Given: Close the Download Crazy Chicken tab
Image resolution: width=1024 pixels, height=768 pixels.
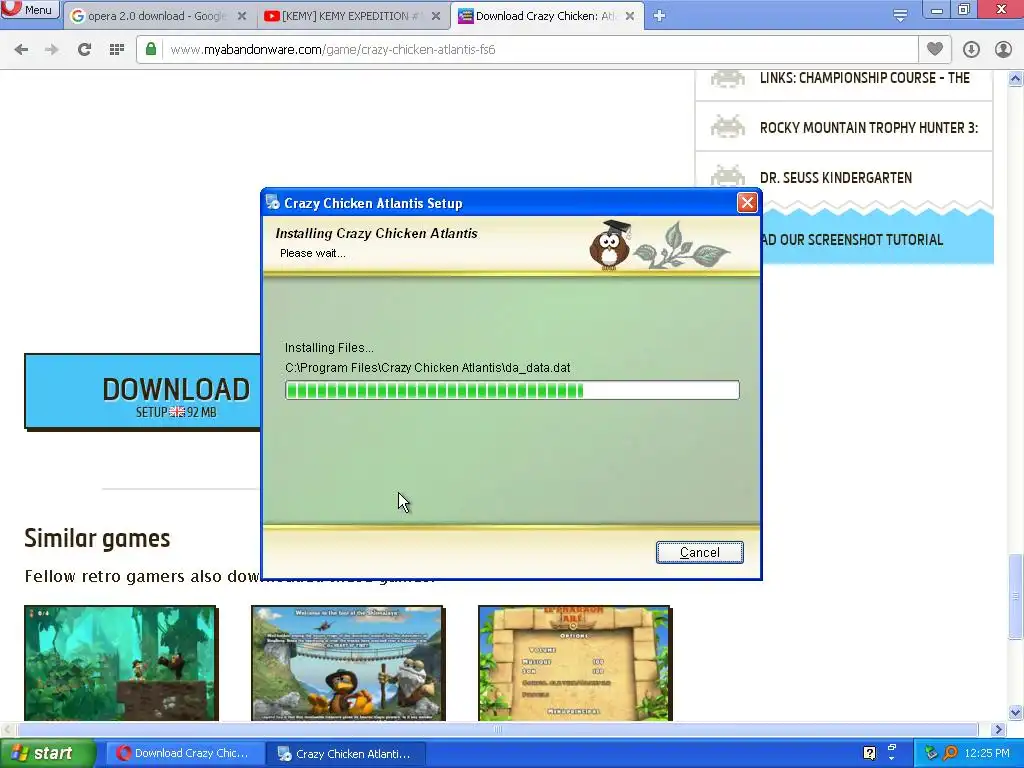Looking at the screenshot, I should [x=630, y=16].
